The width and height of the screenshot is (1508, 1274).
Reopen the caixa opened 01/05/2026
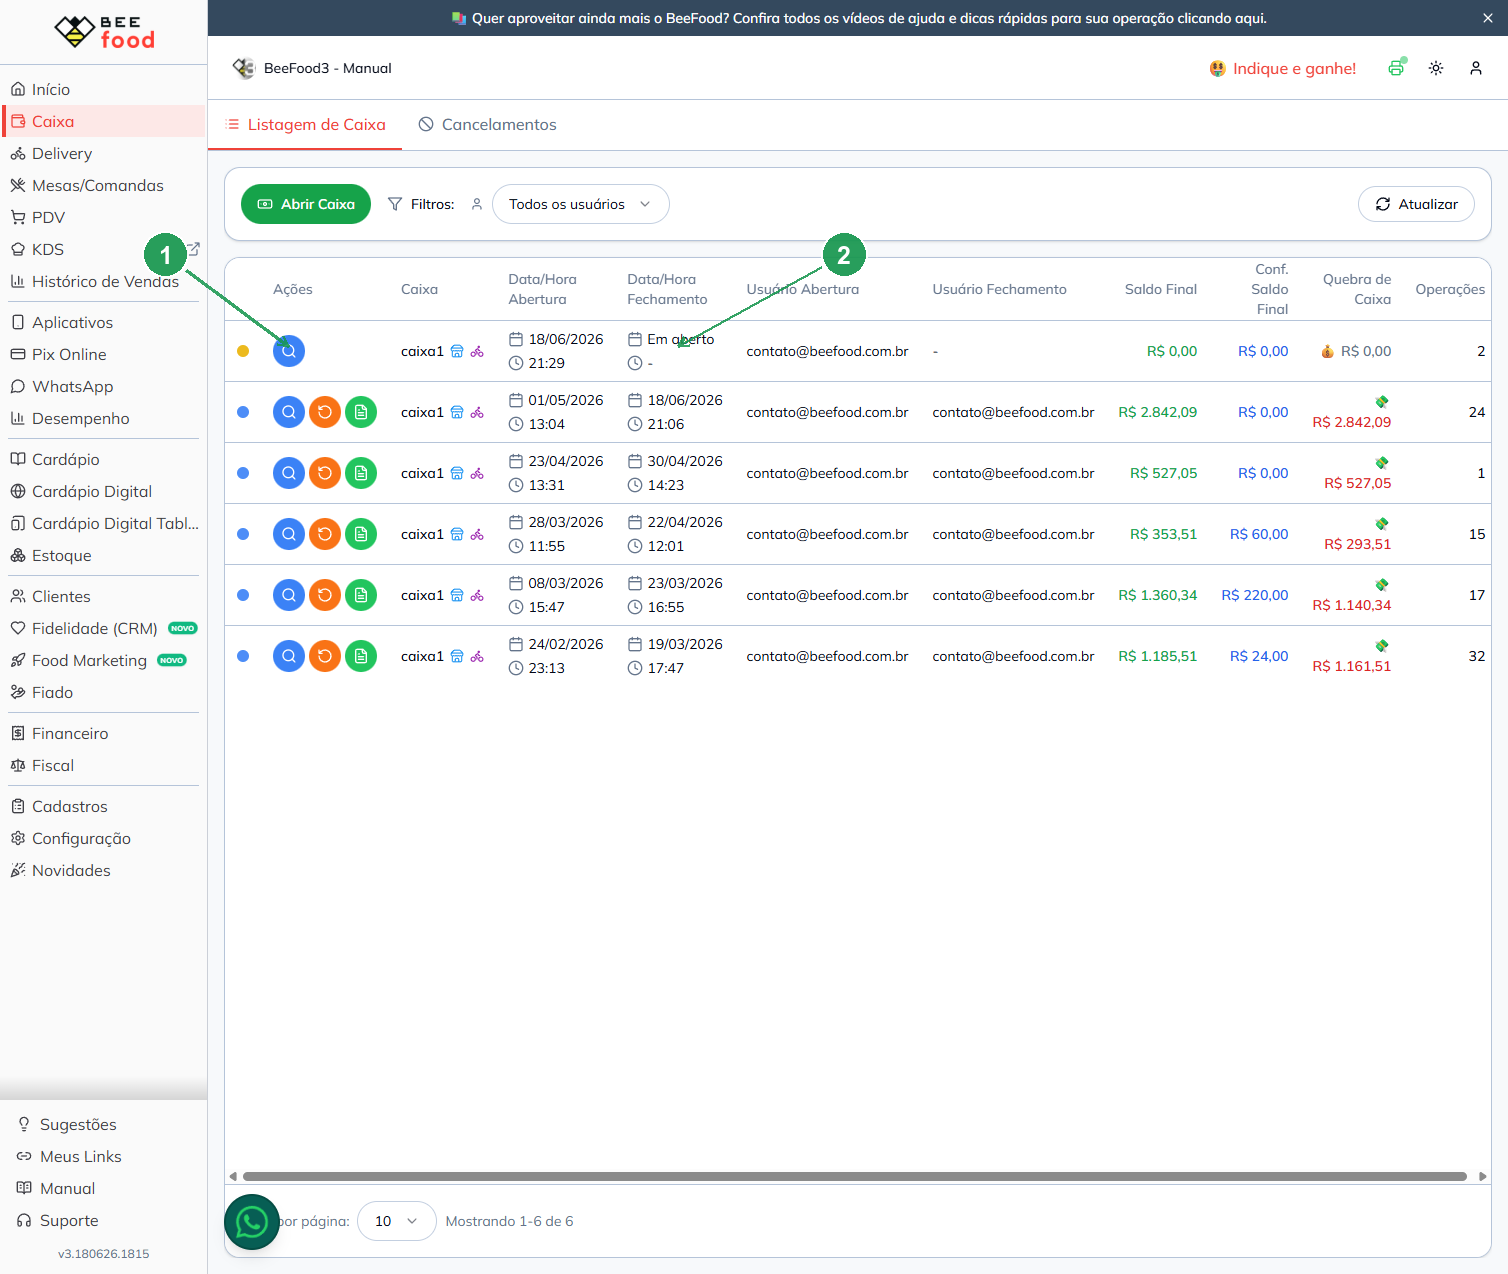pos(325,412)
